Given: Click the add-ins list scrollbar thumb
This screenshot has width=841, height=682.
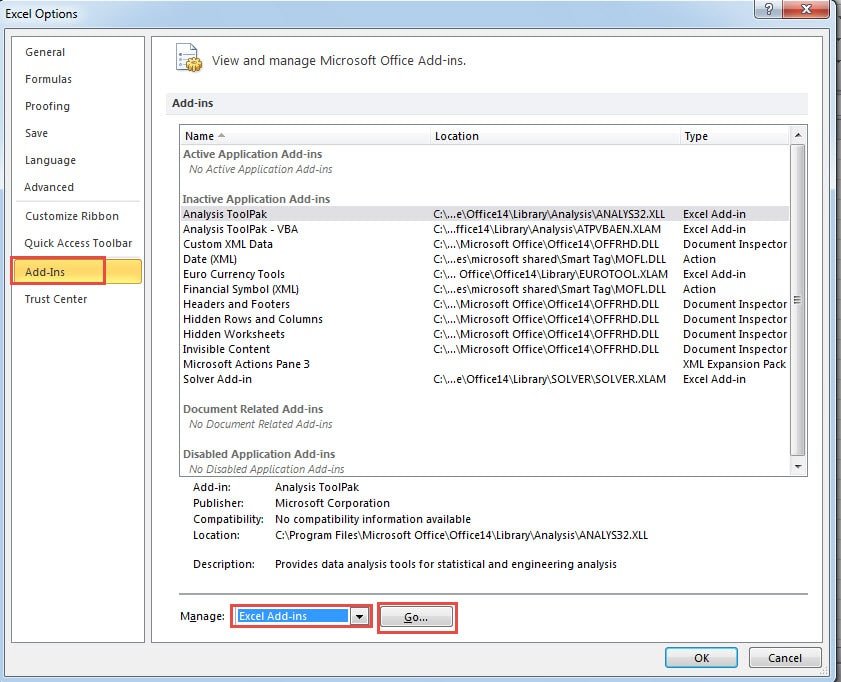Looking at the screenshot, I should click(x=798, y=300).
